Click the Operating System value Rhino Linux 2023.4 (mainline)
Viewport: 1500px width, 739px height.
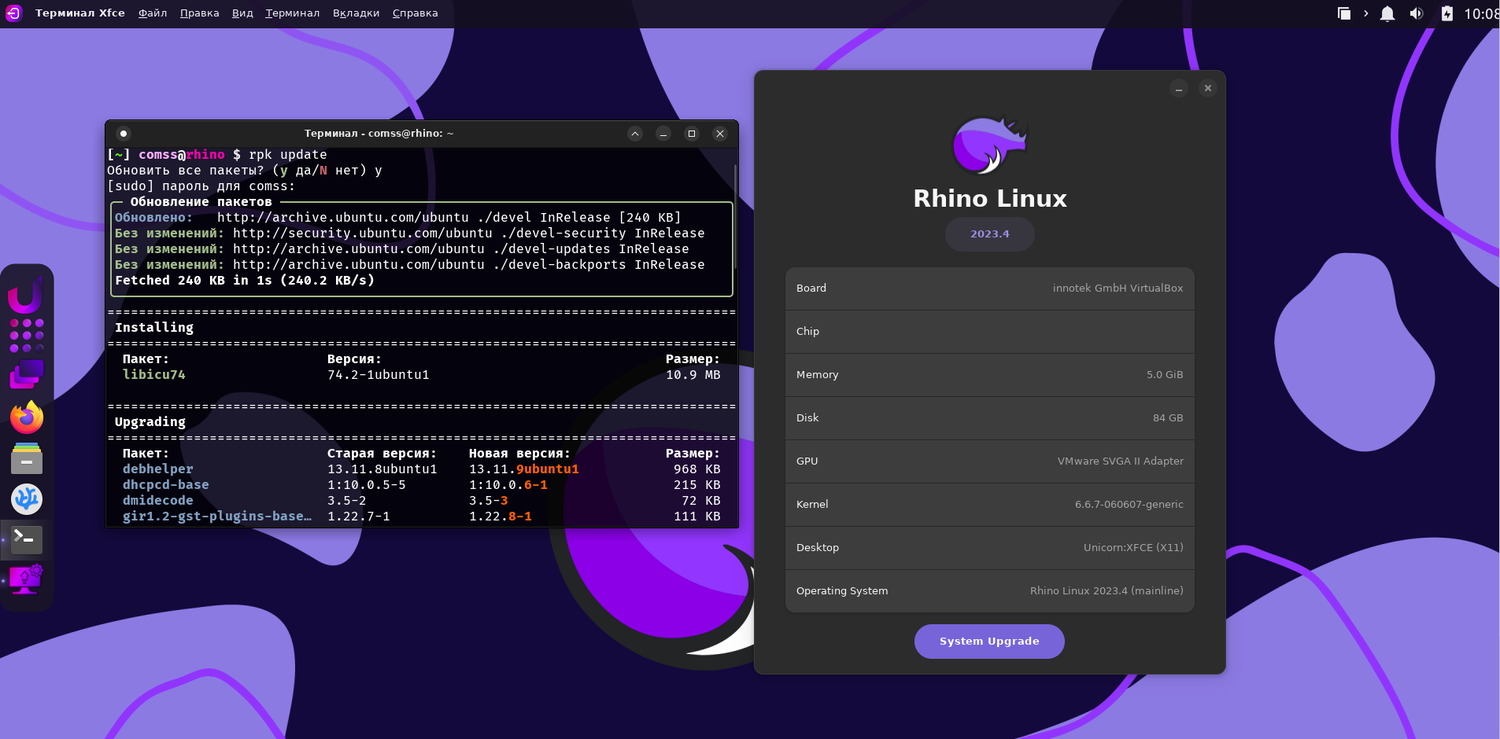1107,591
